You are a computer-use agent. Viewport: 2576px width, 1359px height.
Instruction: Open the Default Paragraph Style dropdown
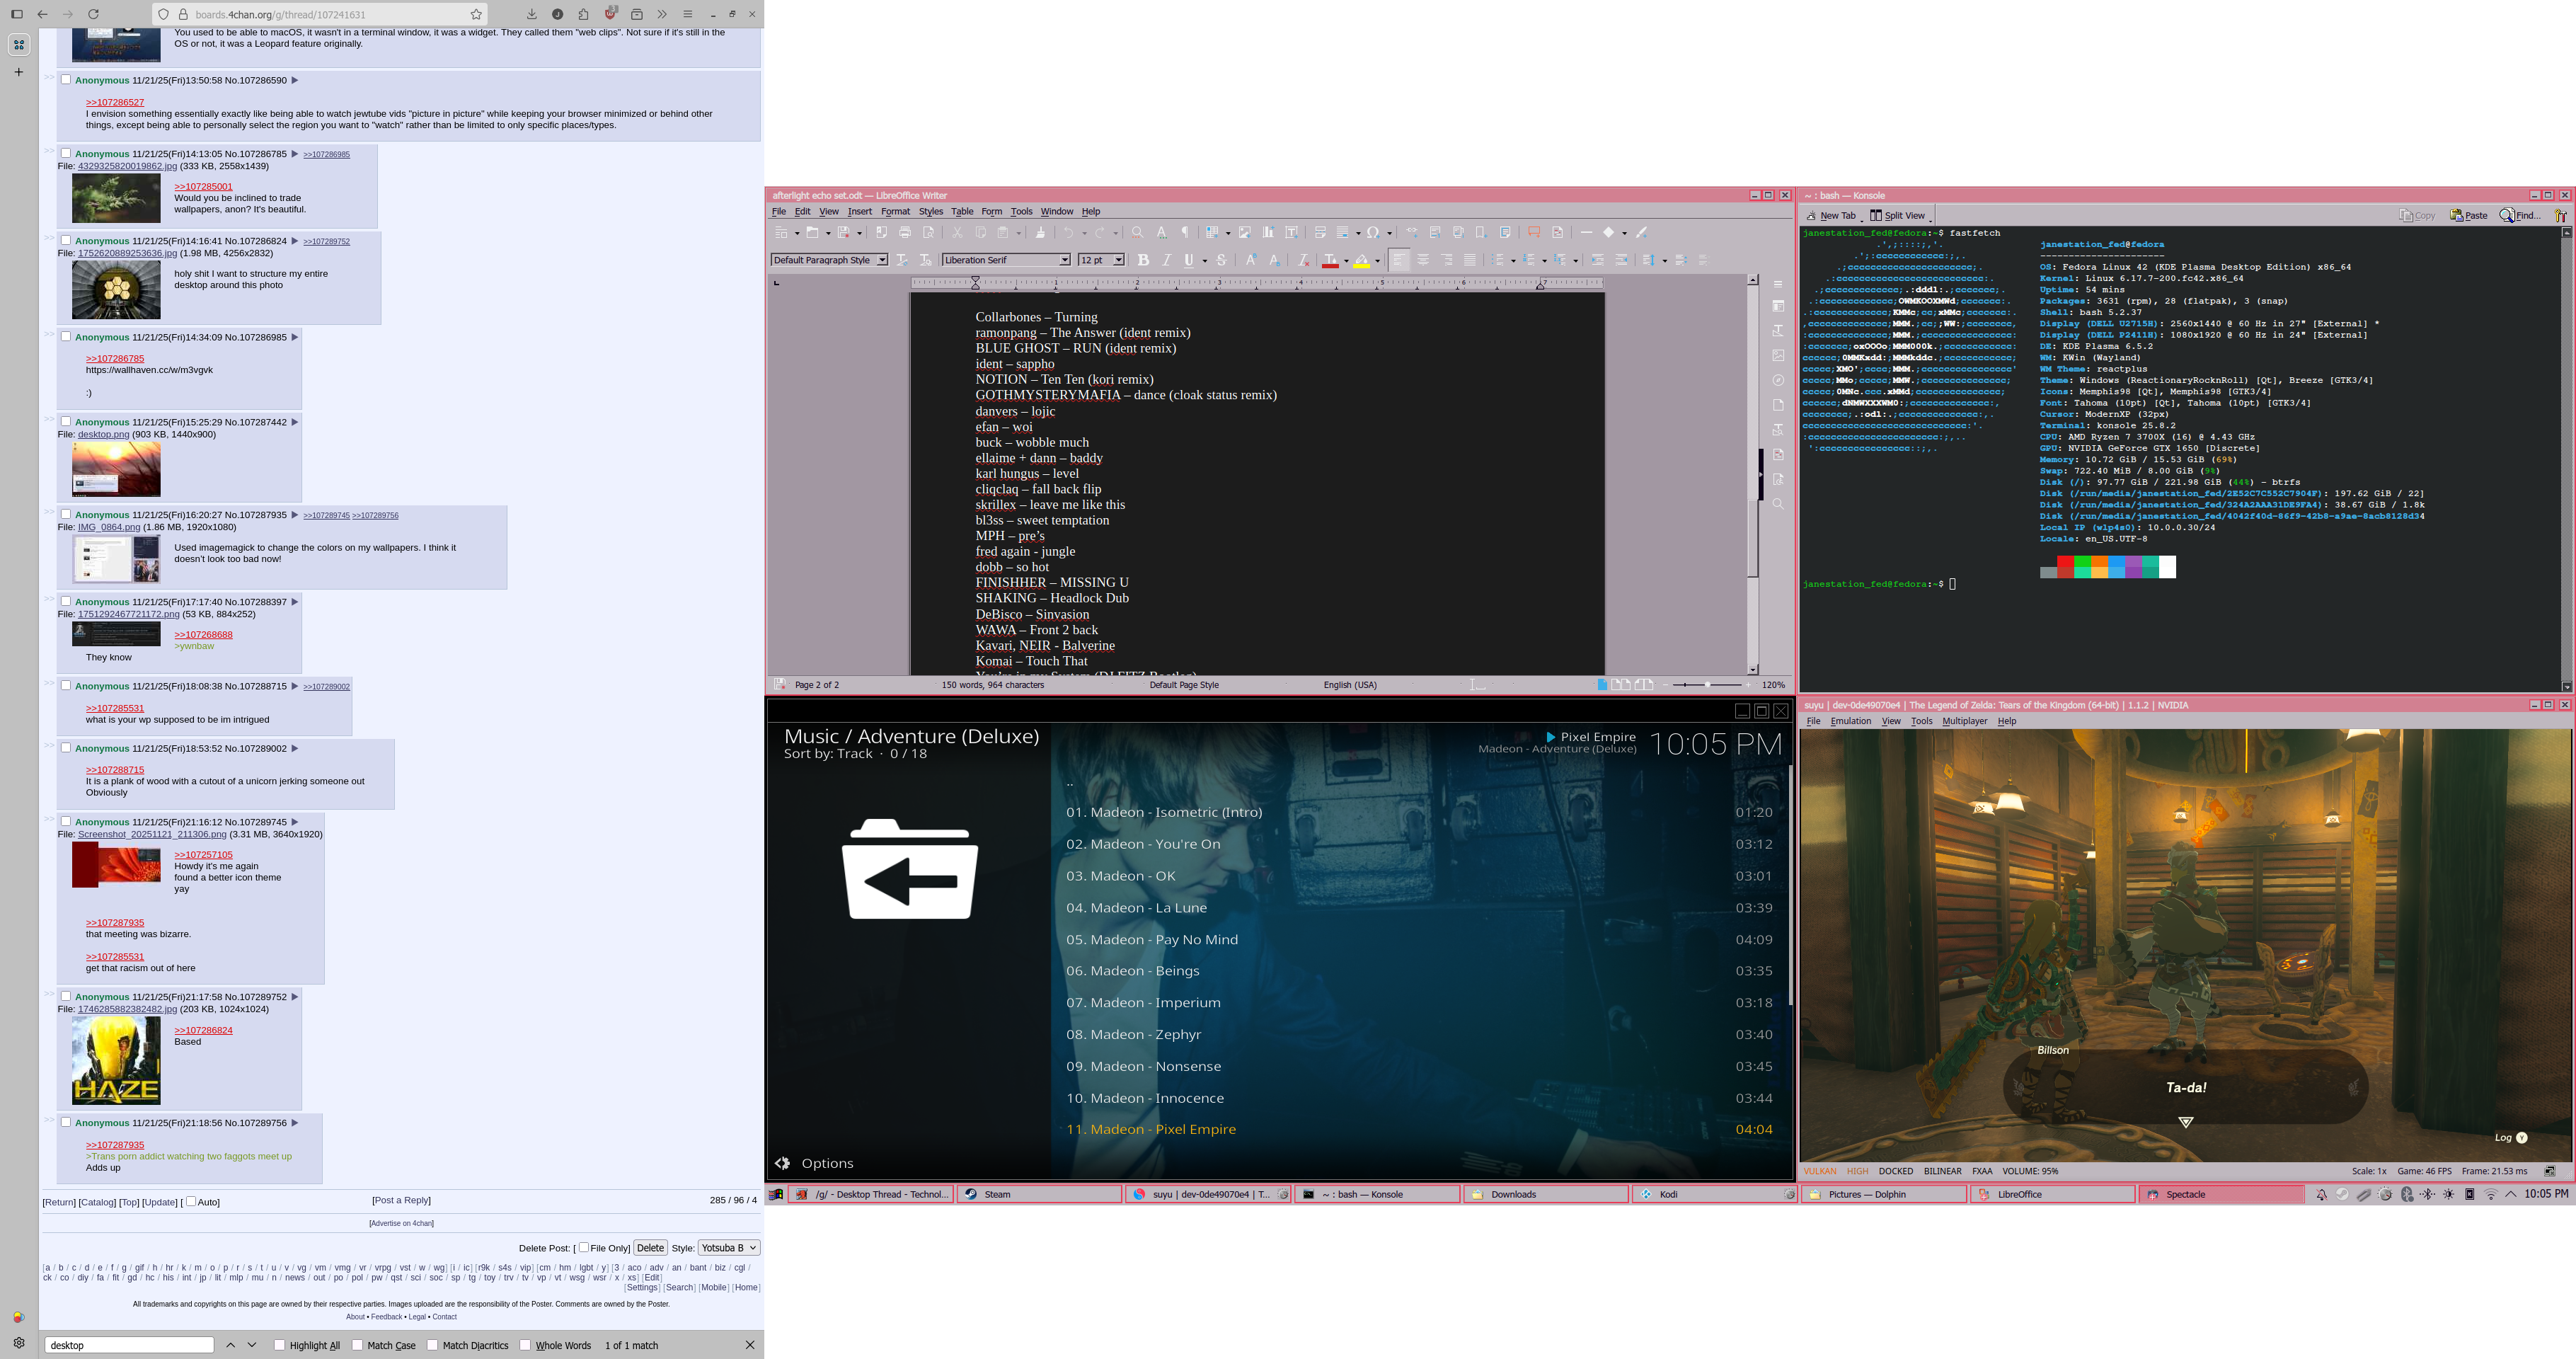pos(881,260)
